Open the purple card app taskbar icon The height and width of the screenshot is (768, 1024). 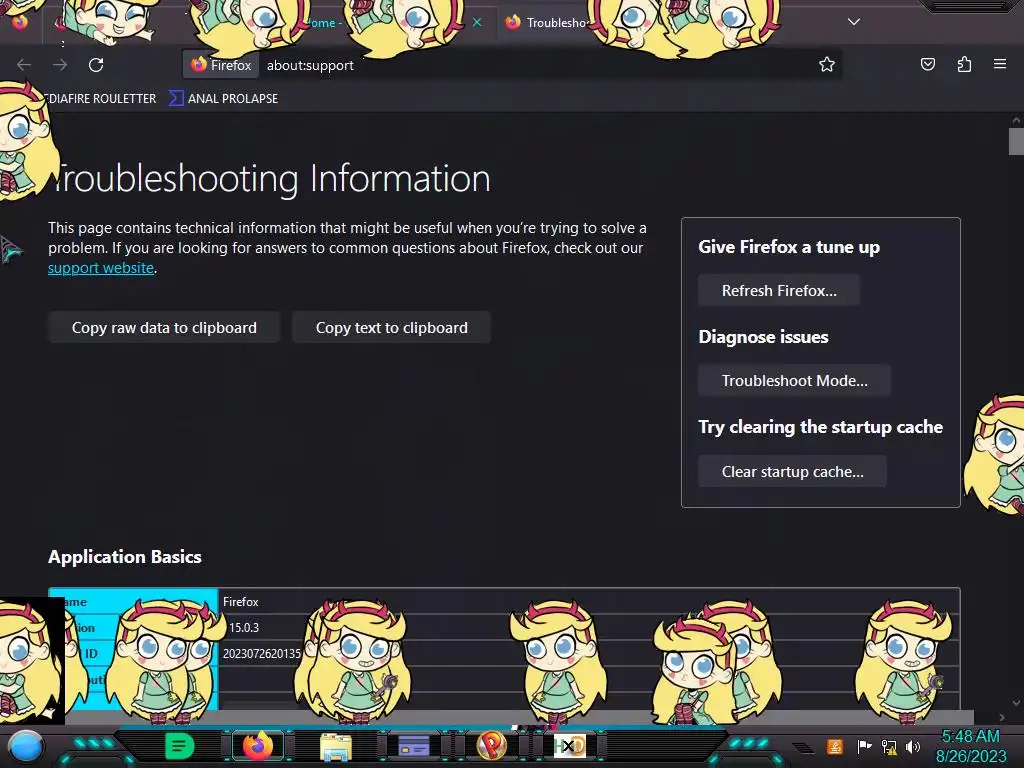(414, 746)
